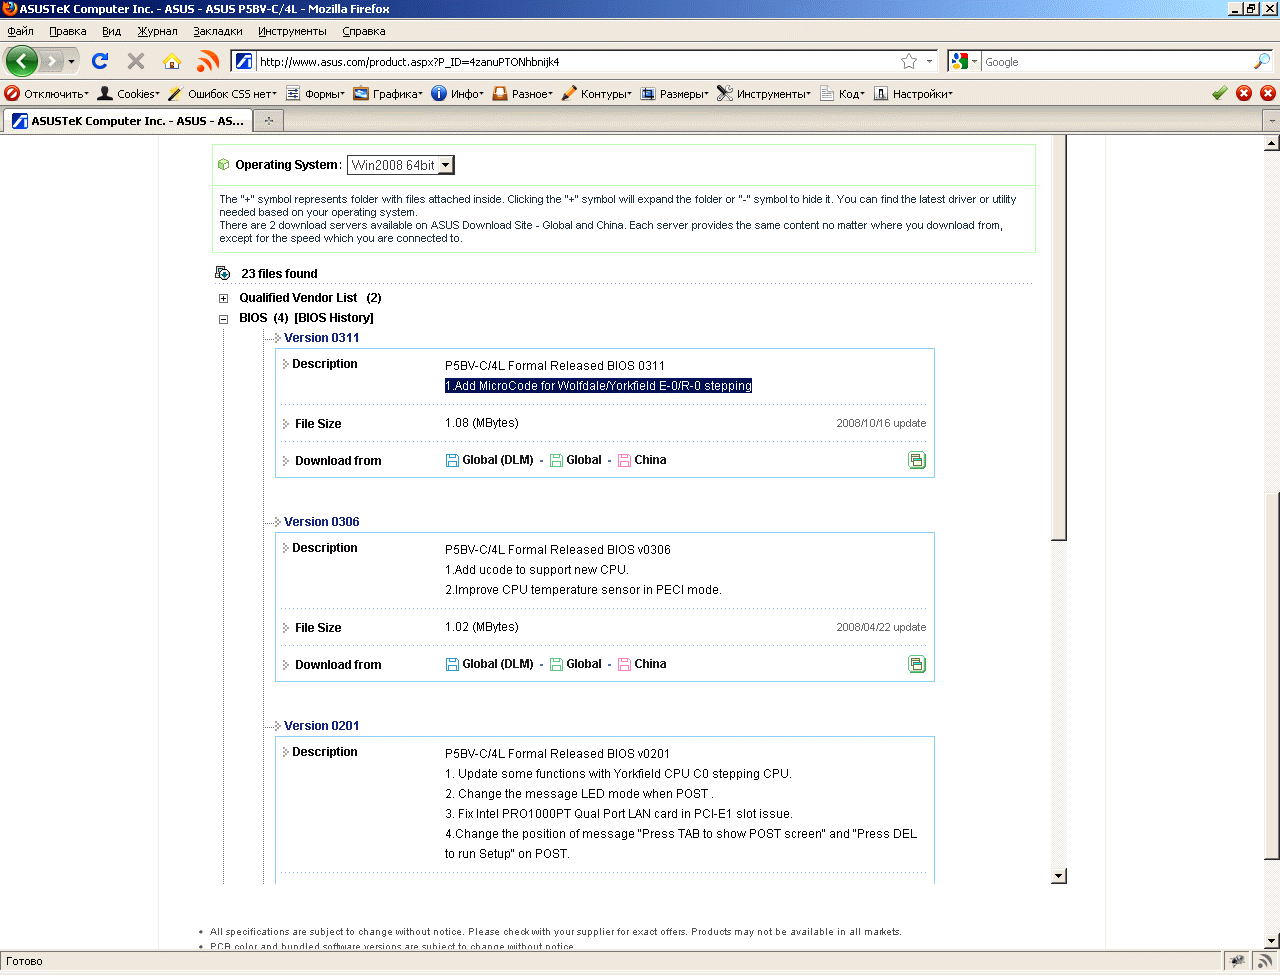Open the Настройки developer toolbar menu

[x=913, y=93]
